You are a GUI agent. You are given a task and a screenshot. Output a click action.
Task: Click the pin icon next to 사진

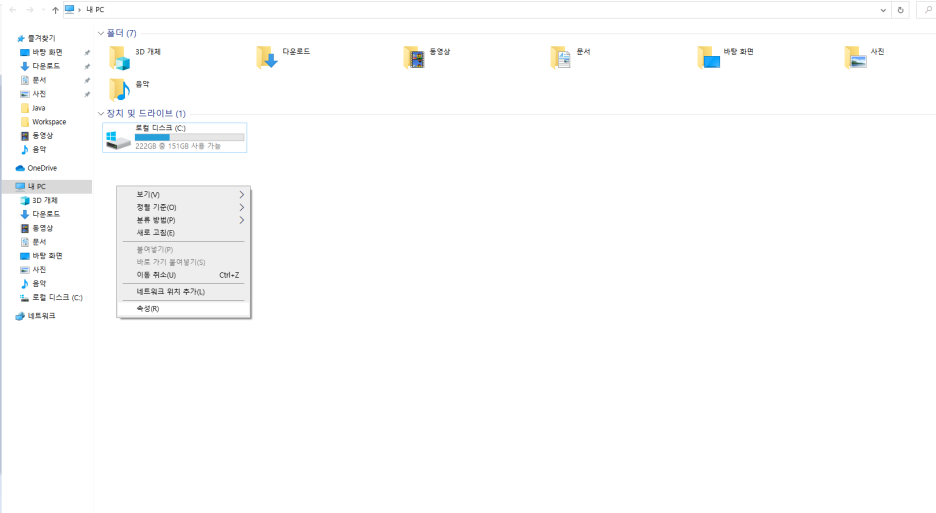(x=87, y=94)
